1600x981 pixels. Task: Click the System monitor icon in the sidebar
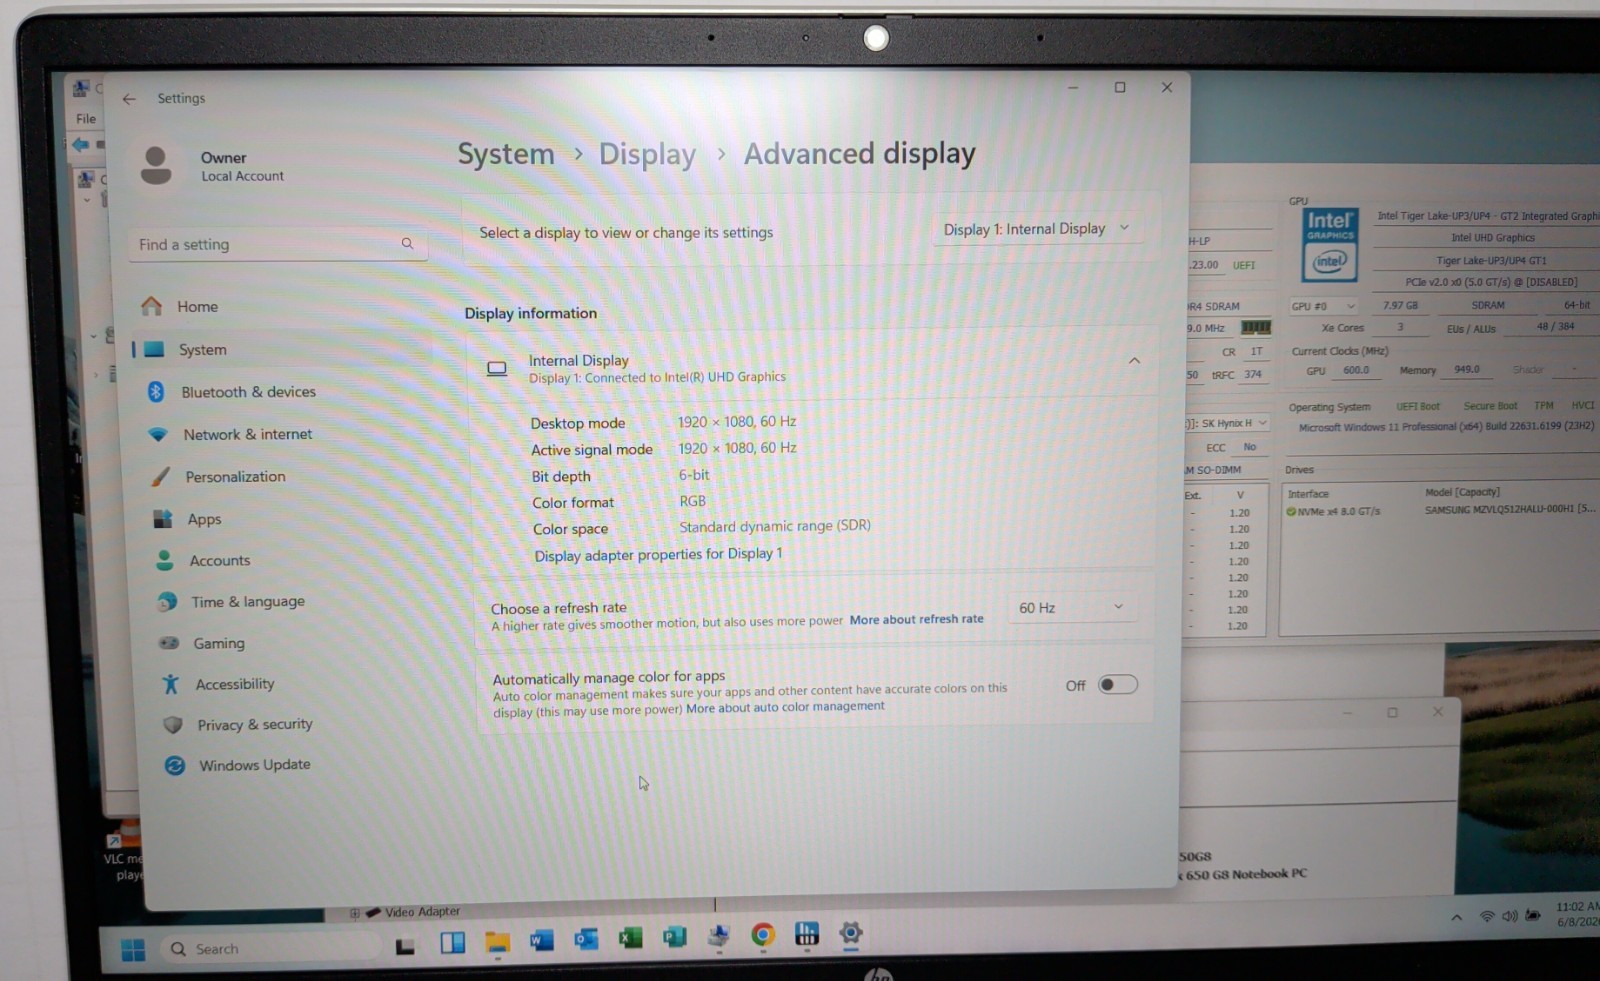pyautogui.click(x=154, y=349)
